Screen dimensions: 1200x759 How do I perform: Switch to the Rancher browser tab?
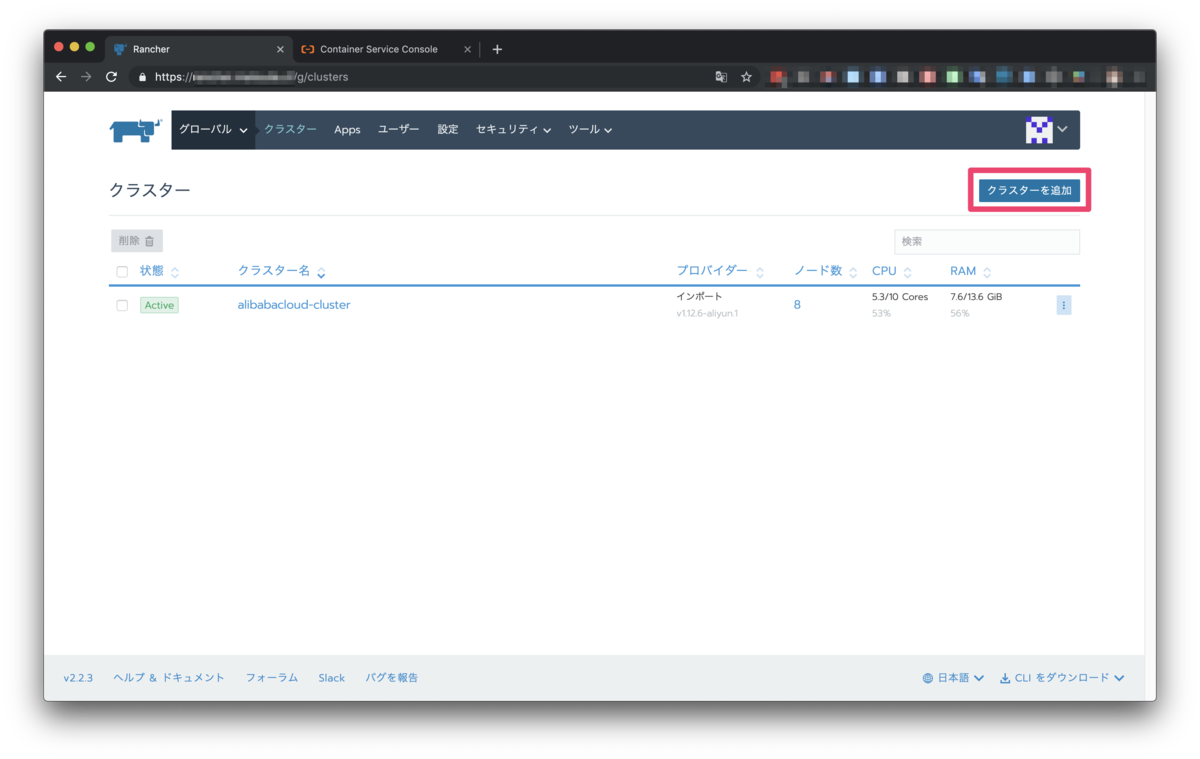tap(198, 49)
